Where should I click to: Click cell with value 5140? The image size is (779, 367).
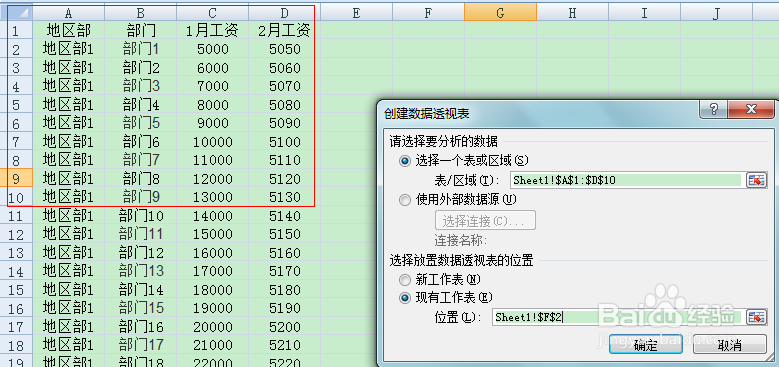pos(285,216)
